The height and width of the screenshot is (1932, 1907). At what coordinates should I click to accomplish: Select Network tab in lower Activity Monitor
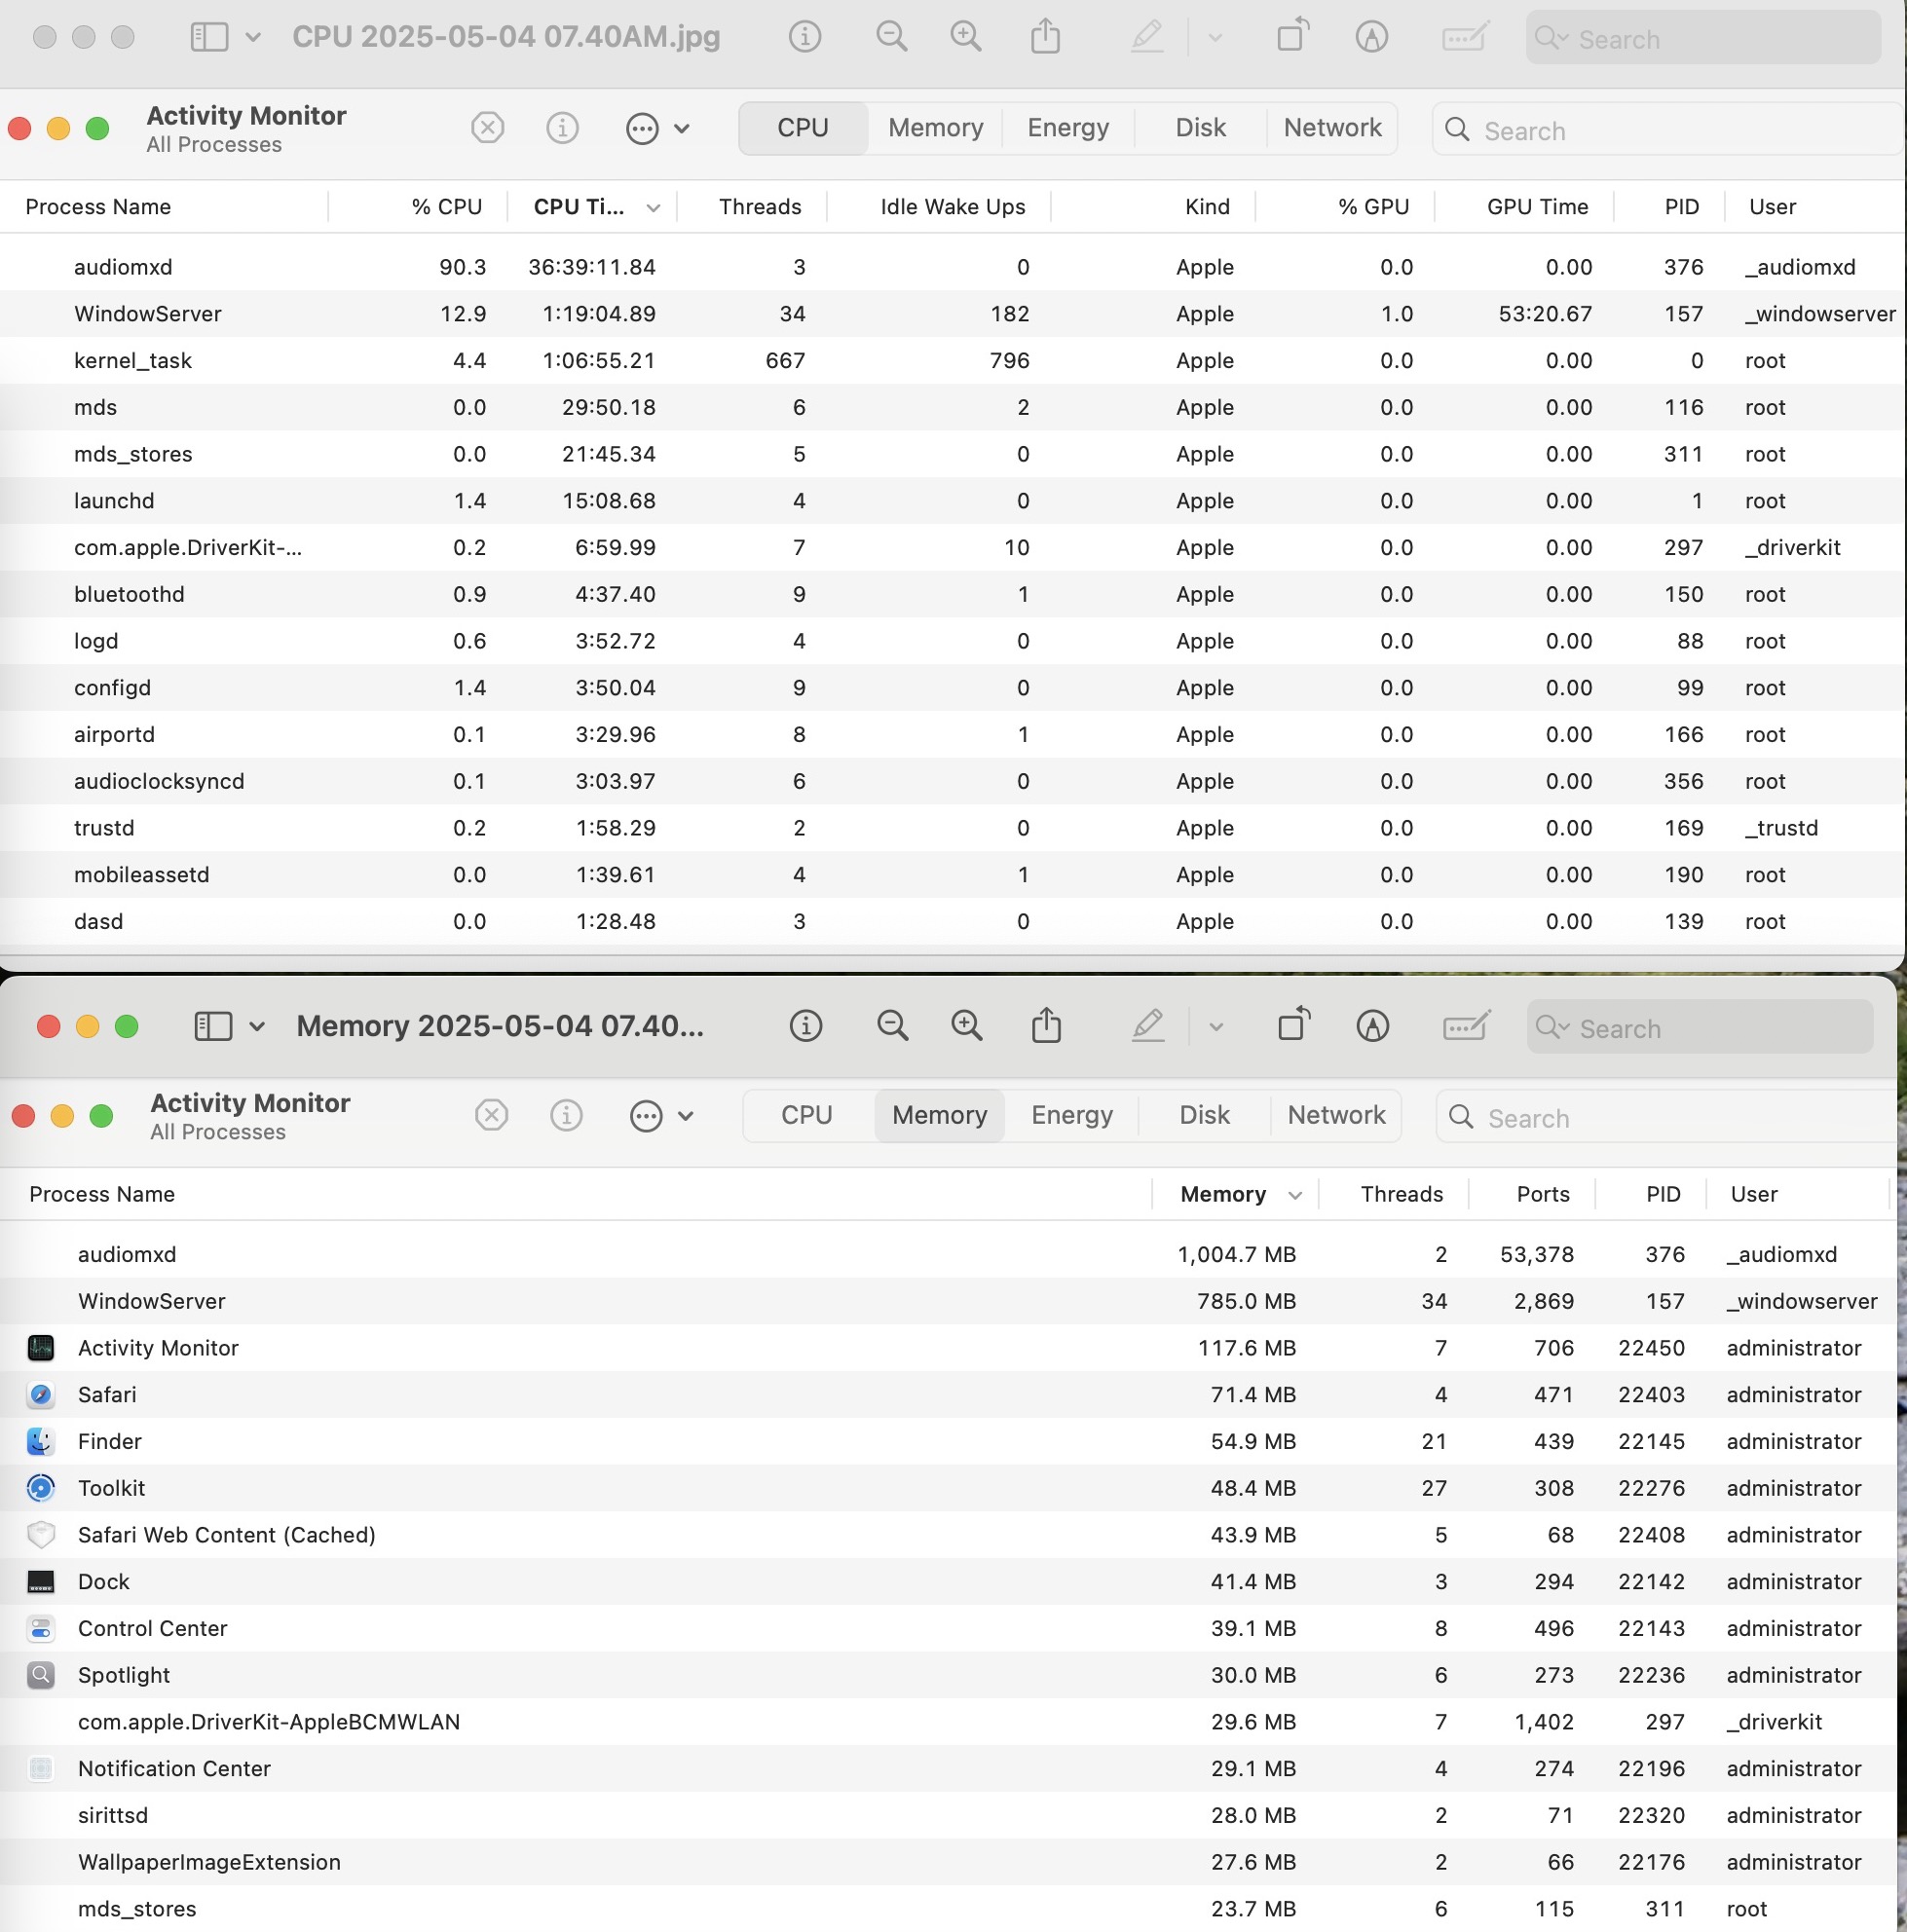click(x=1336, y=1115)
